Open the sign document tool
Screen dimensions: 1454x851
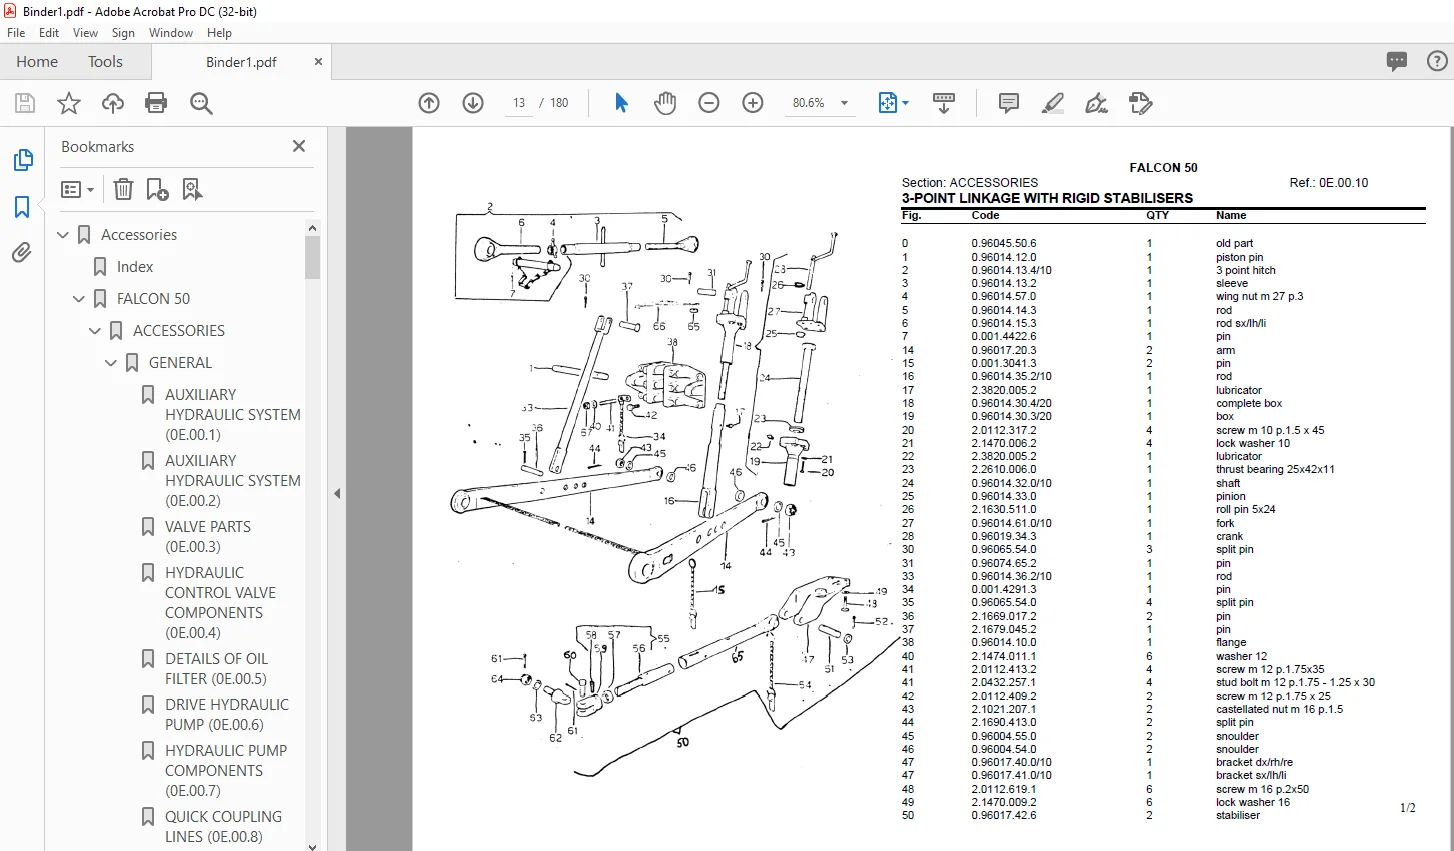(x=1097, y=103)
